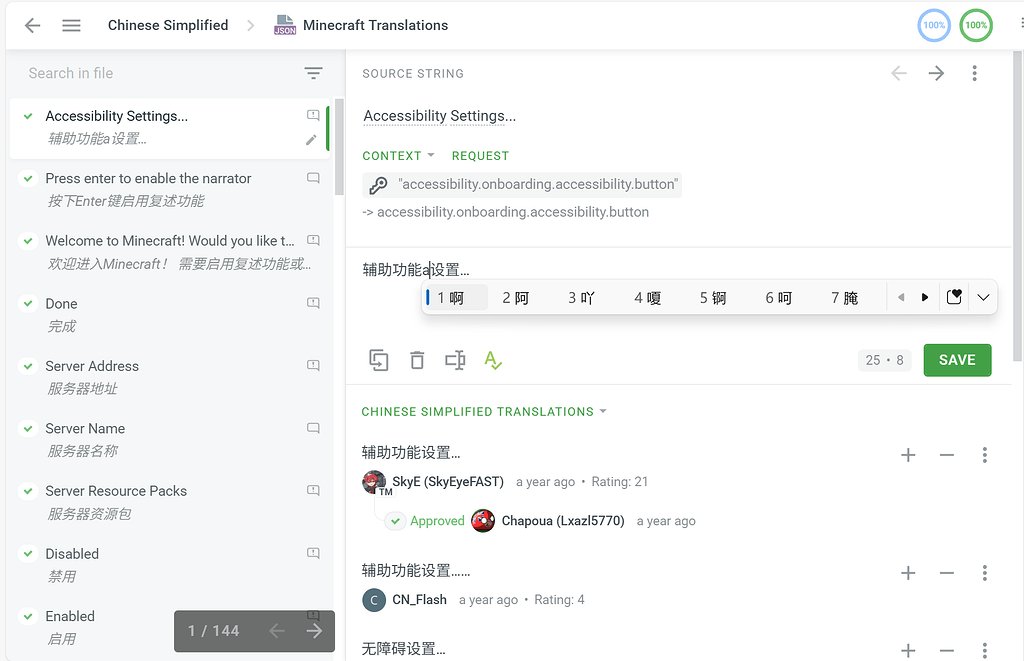Select Server Resource Packs string
The height and width of the screenshot is (661, 1024).
pyautogui.click(x=116, y=491)
